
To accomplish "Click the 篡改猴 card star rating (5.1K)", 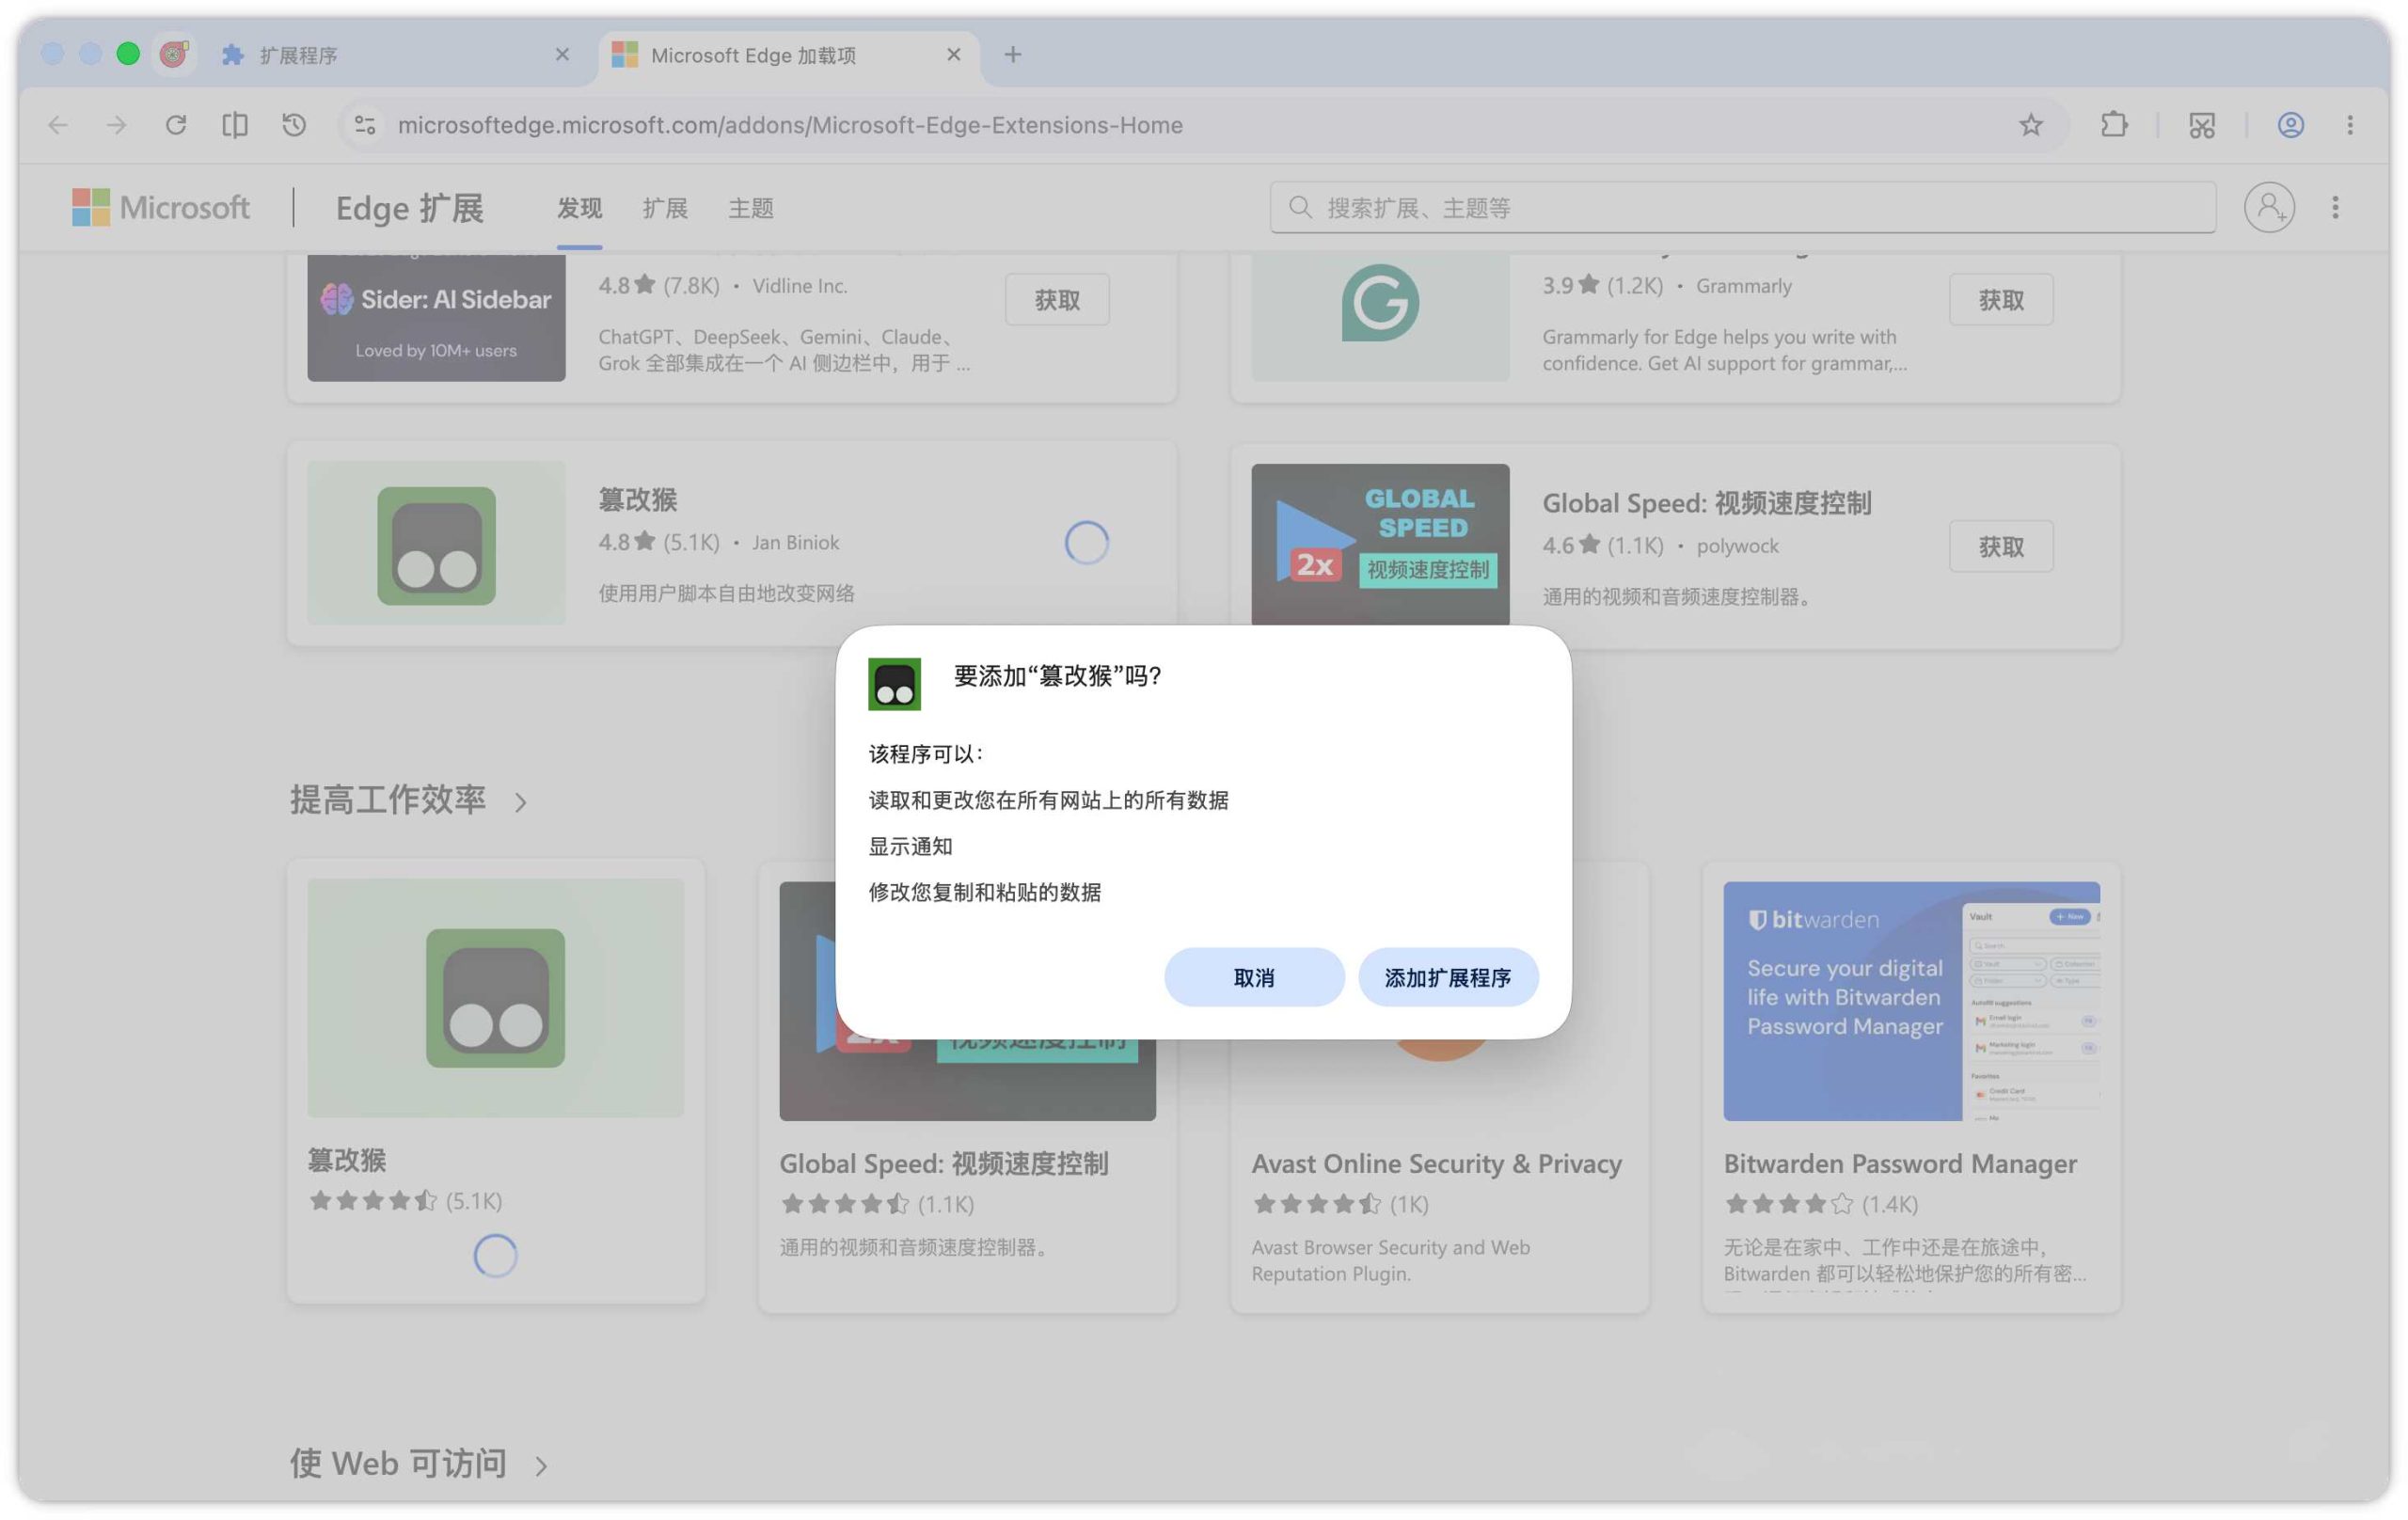I will click(405, 1200).
